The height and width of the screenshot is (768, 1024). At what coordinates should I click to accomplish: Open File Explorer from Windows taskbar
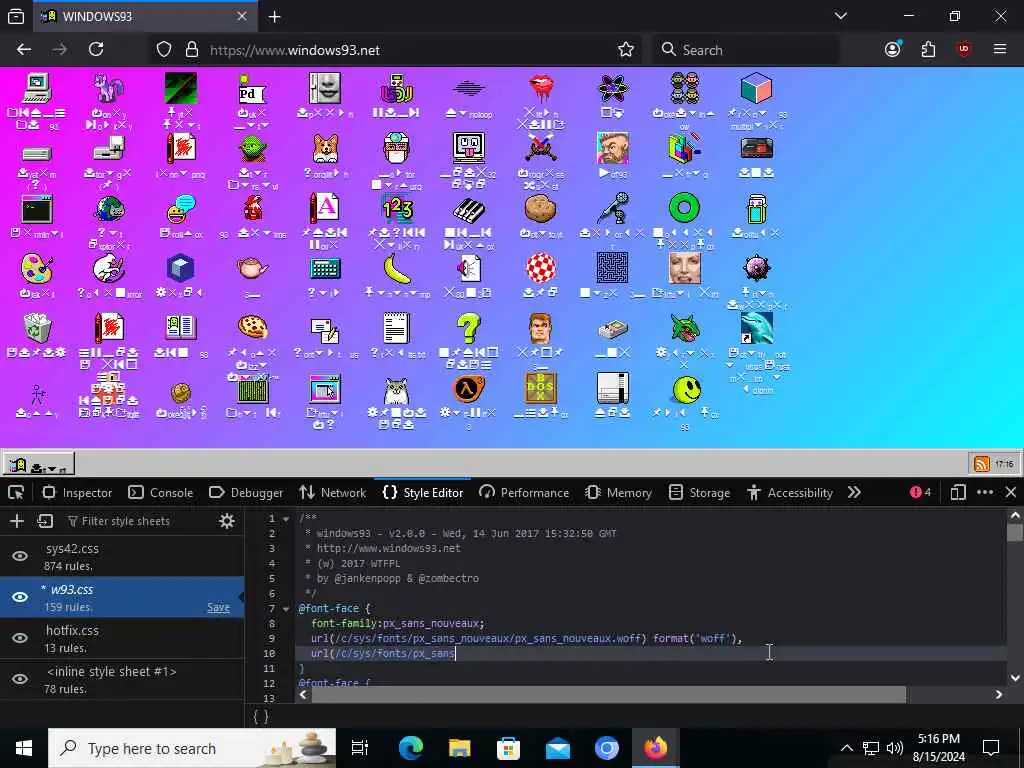(460, 748)
